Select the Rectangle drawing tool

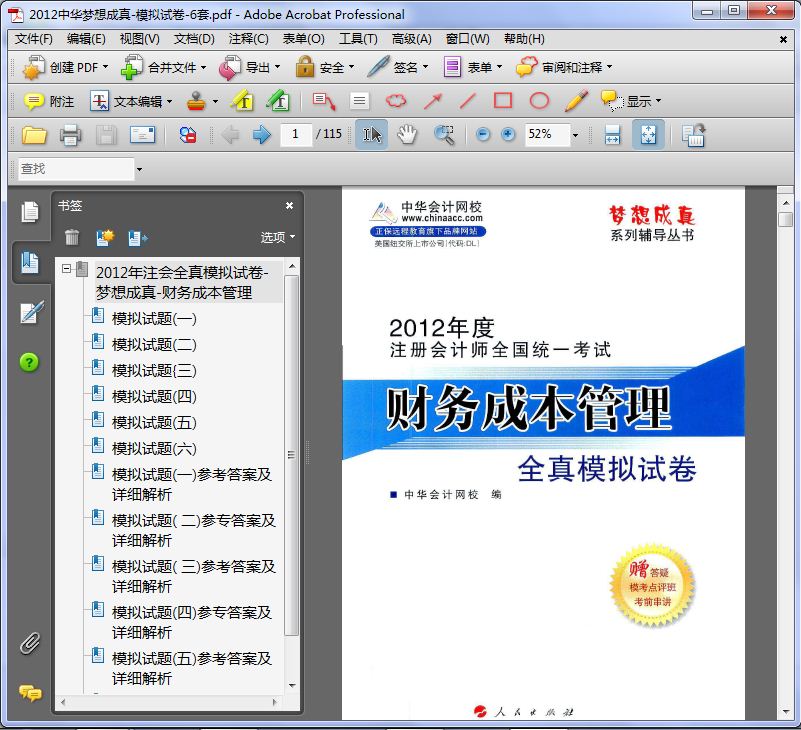(503, 101)
